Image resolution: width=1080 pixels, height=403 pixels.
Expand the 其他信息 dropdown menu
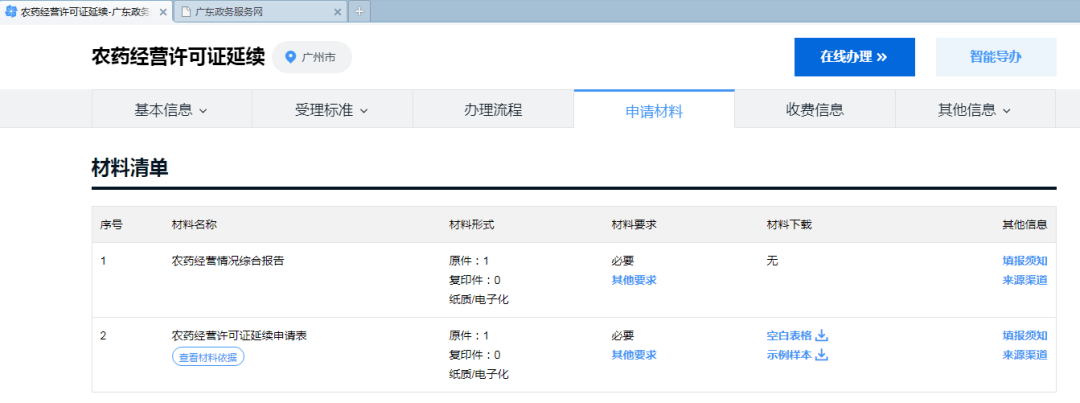(974, 110)
